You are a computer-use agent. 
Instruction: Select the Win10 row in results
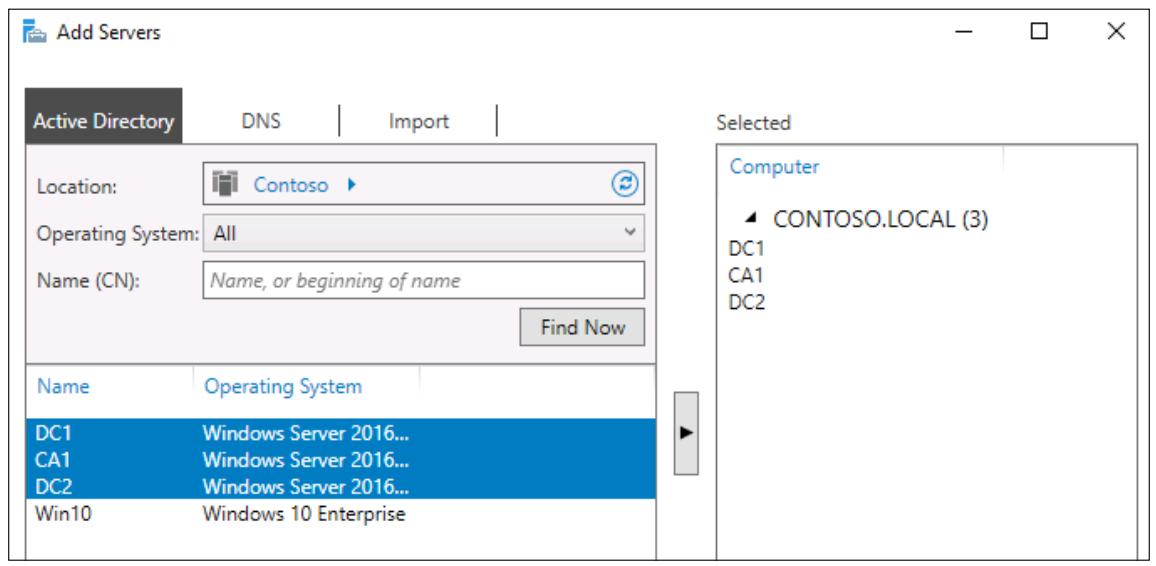(341, 513)
